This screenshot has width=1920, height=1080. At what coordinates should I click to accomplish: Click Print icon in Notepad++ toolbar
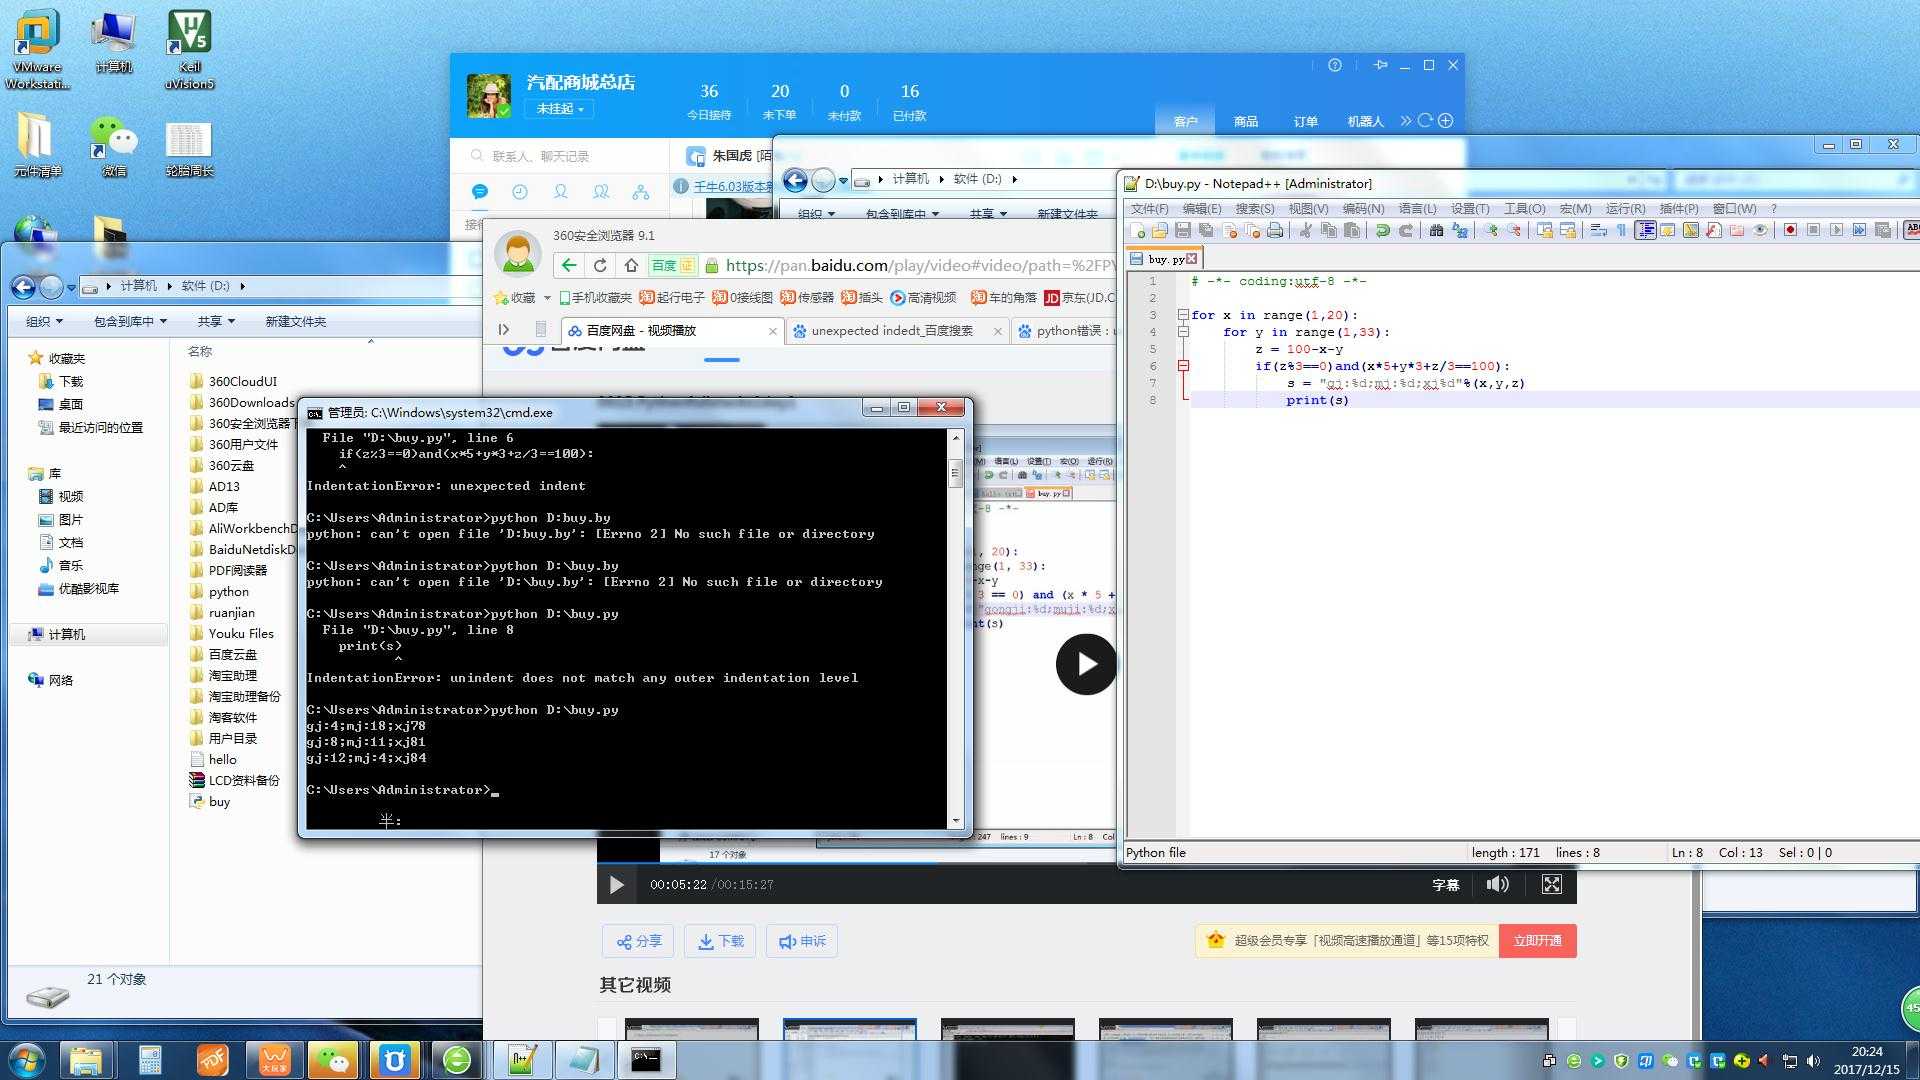pos(1275,230)
